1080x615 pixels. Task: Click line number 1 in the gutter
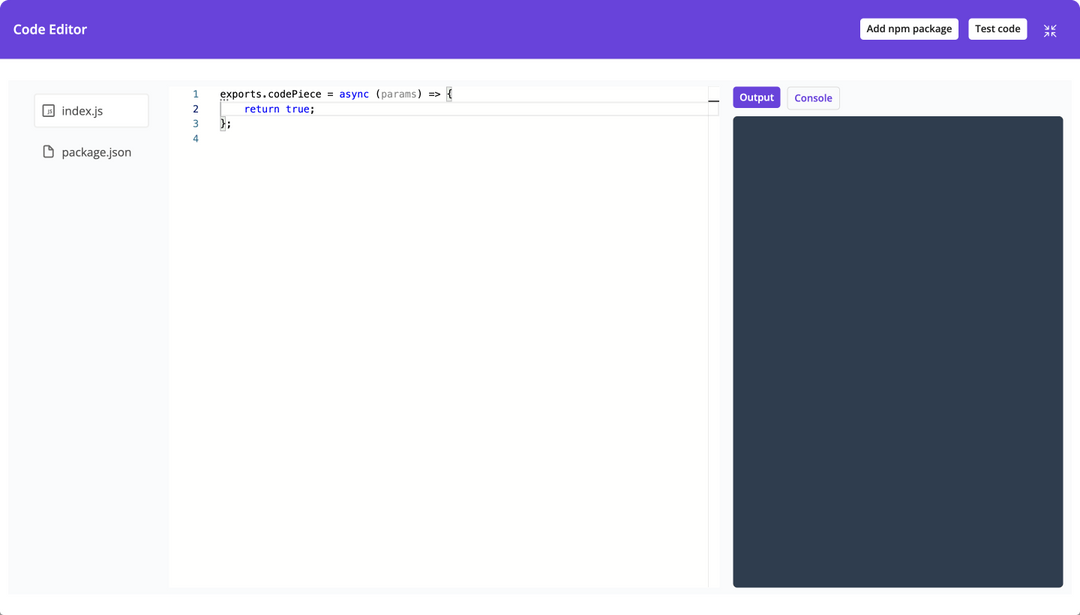tap(195, 93)
